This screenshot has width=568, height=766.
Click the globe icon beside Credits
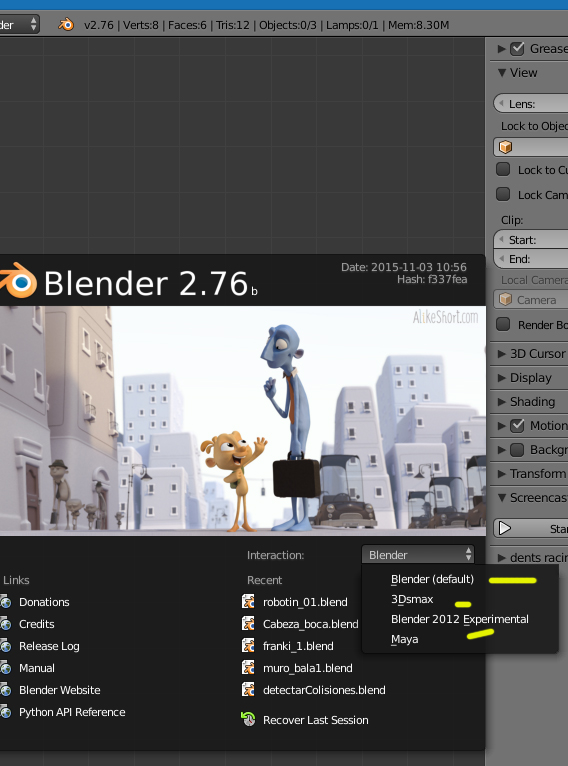(5, 624)
